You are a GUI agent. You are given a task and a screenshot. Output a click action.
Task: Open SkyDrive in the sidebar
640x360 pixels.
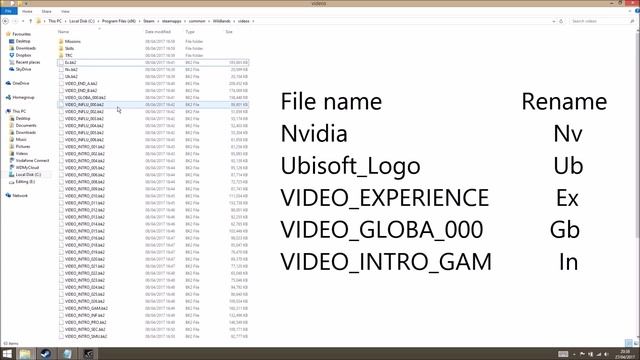(20, 69)
